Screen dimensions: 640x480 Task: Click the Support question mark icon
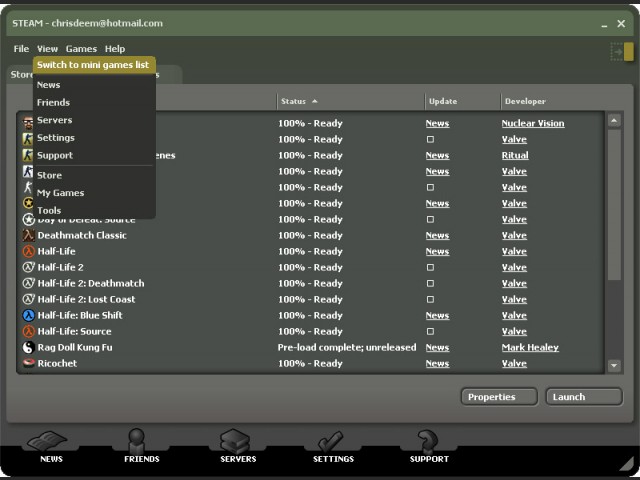click(x=428, y=441)
